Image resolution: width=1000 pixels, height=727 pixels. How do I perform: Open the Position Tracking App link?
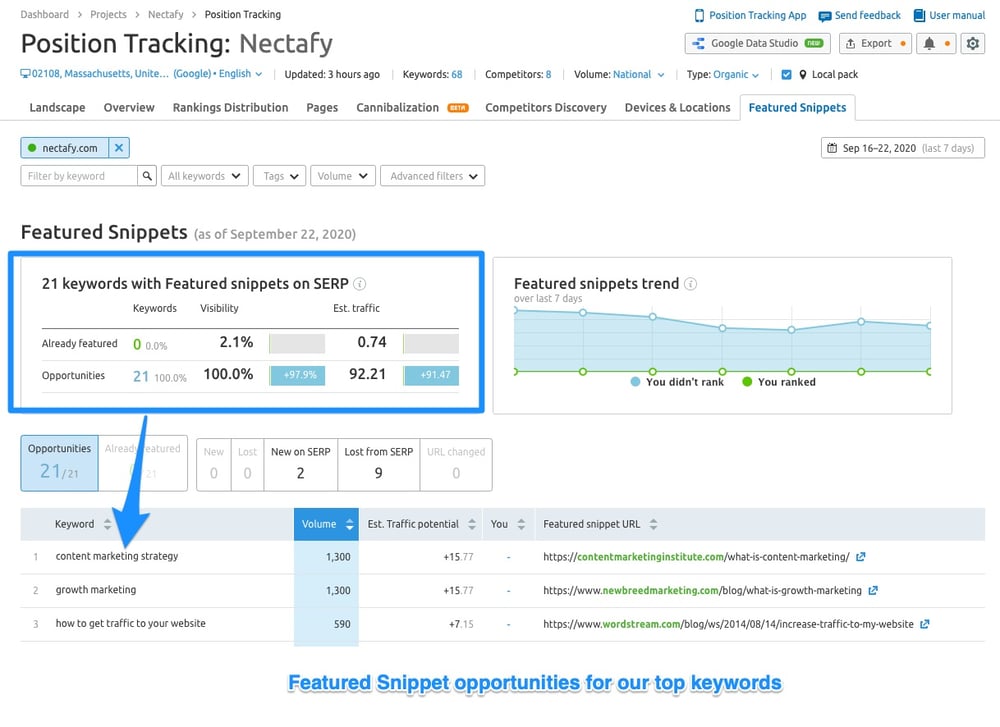point(750,15)
